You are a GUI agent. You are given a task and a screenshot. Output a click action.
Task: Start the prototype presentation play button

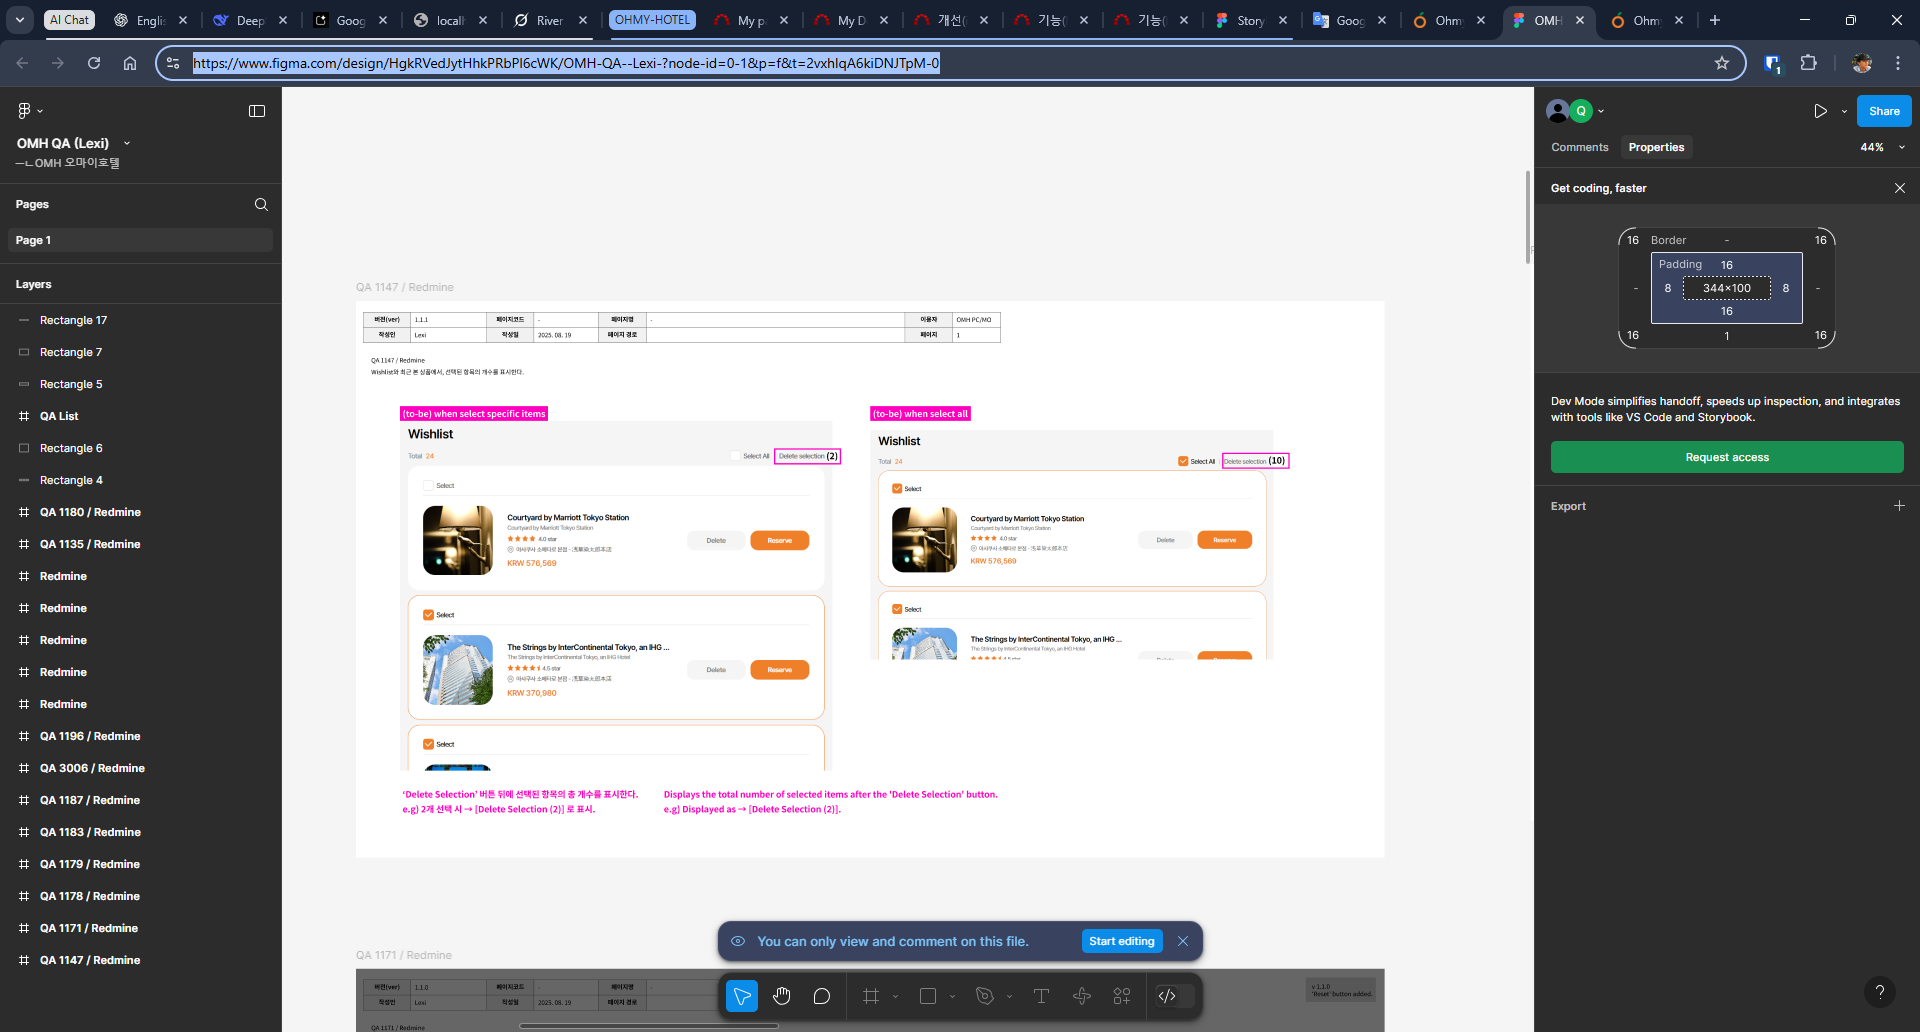point(1820,111)
